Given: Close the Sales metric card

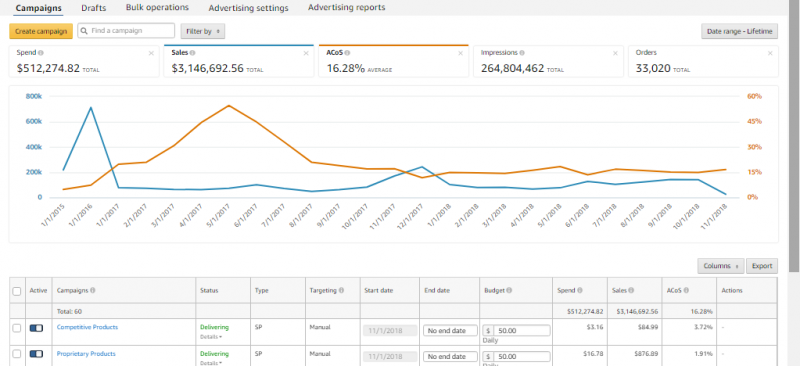Looking at the screenshot, I should 306,53.
